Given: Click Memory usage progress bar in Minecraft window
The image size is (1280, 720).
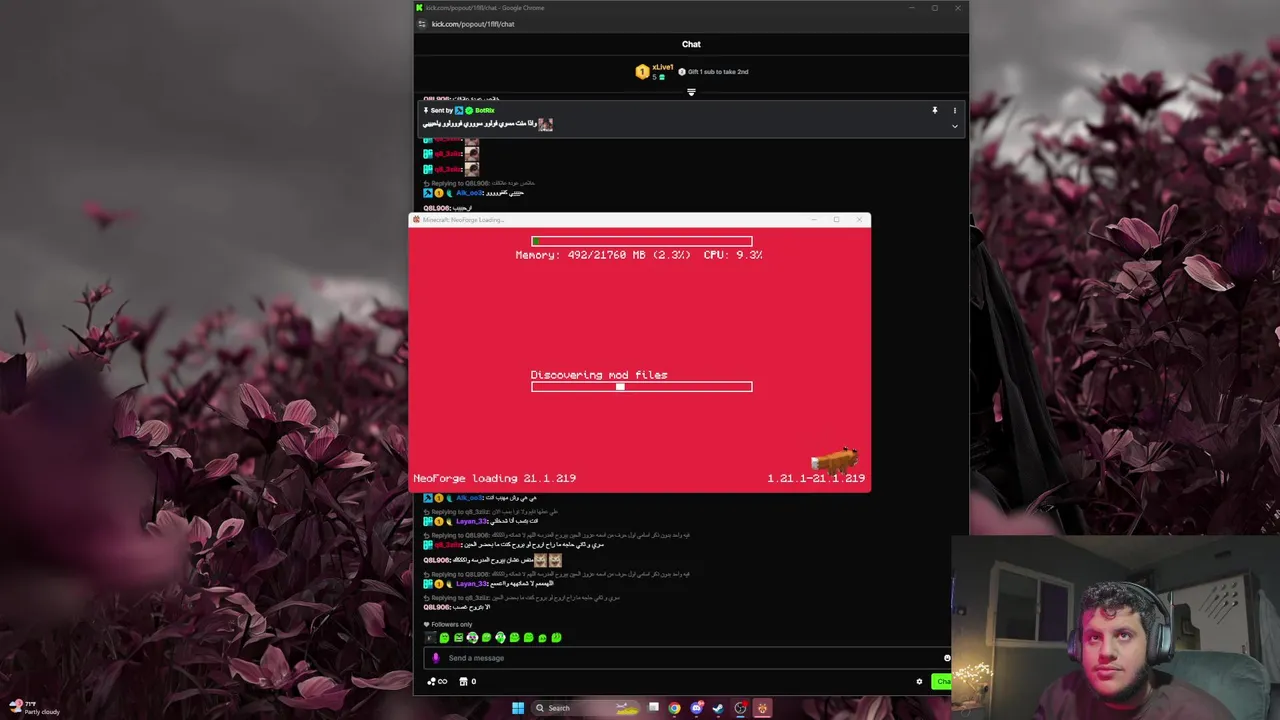Looking at the screenshot, I should pyautogui.click(x=641, y=241).
